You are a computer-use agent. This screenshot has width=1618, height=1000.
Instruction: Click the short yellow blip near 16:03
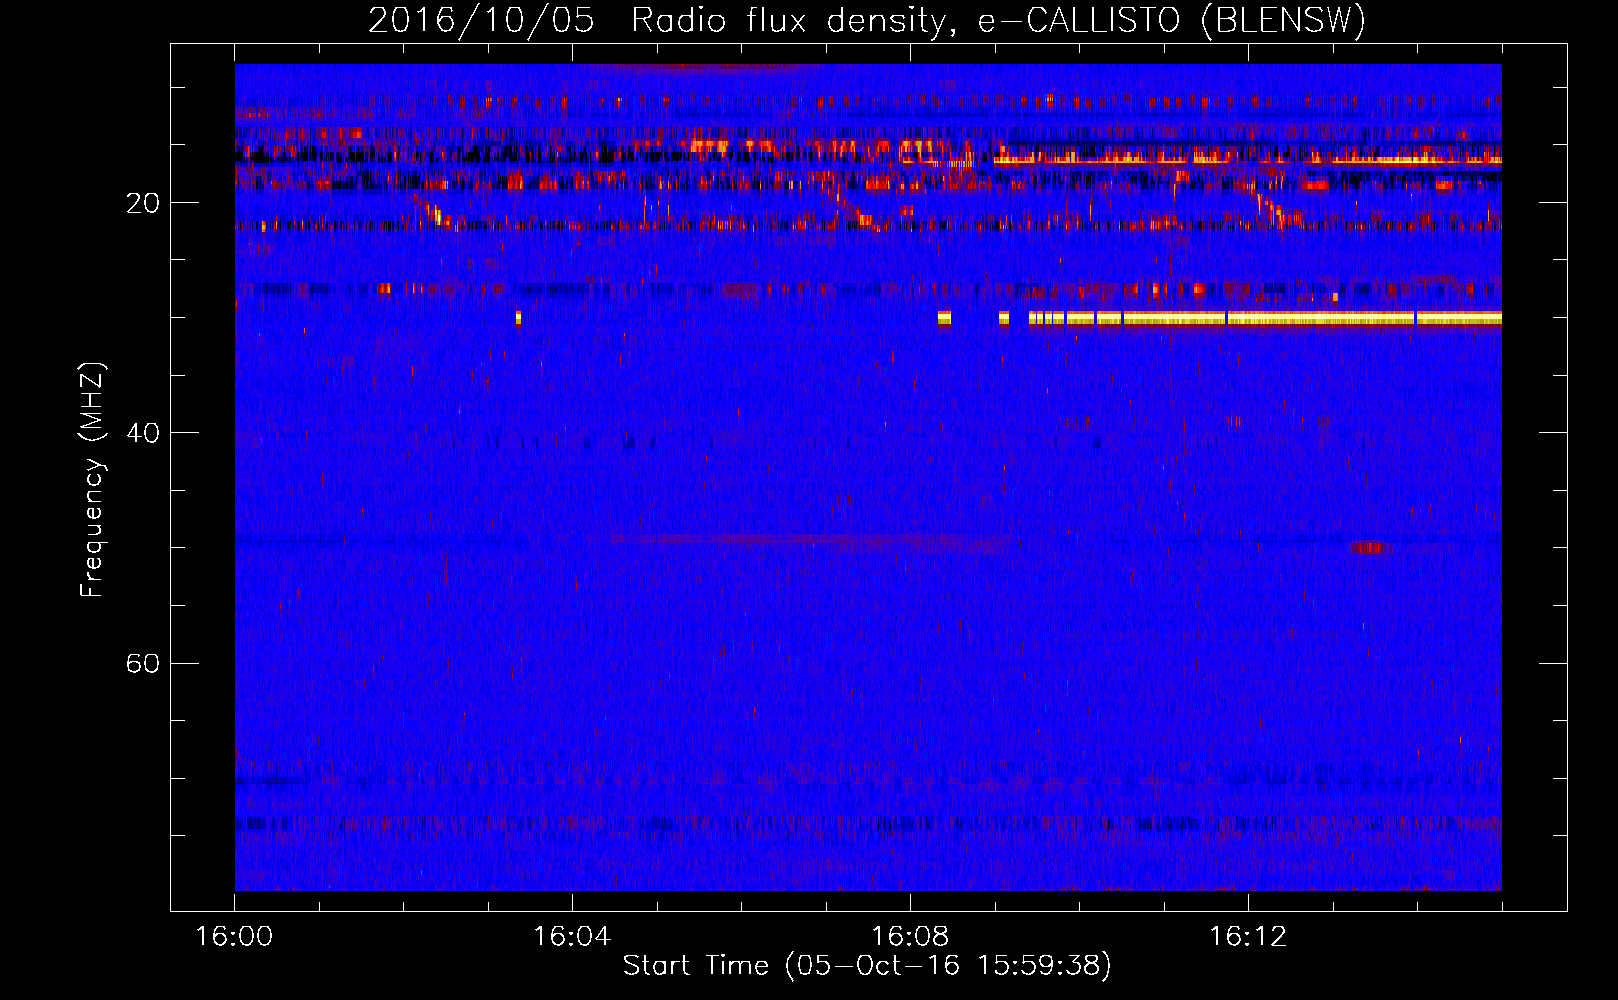(x=518, y=319)
